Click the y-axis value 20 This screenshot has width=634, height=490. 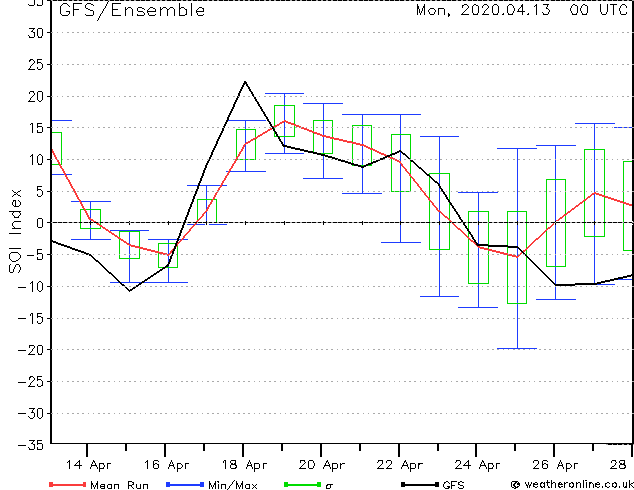(x=36, y=97)
